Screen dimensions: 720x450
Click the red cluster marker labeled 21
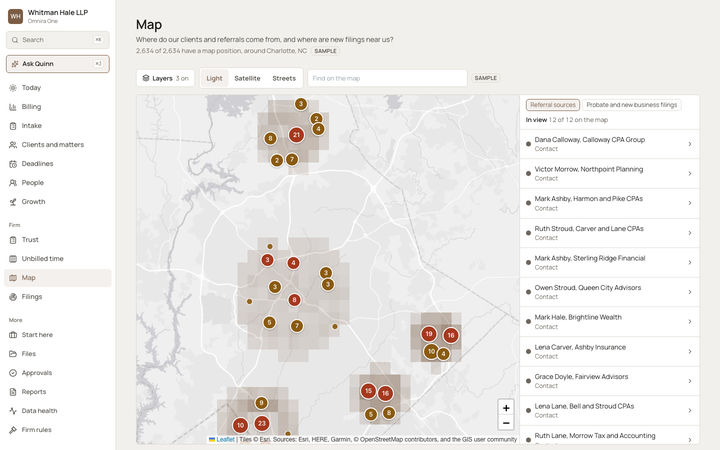coord(296,135)
